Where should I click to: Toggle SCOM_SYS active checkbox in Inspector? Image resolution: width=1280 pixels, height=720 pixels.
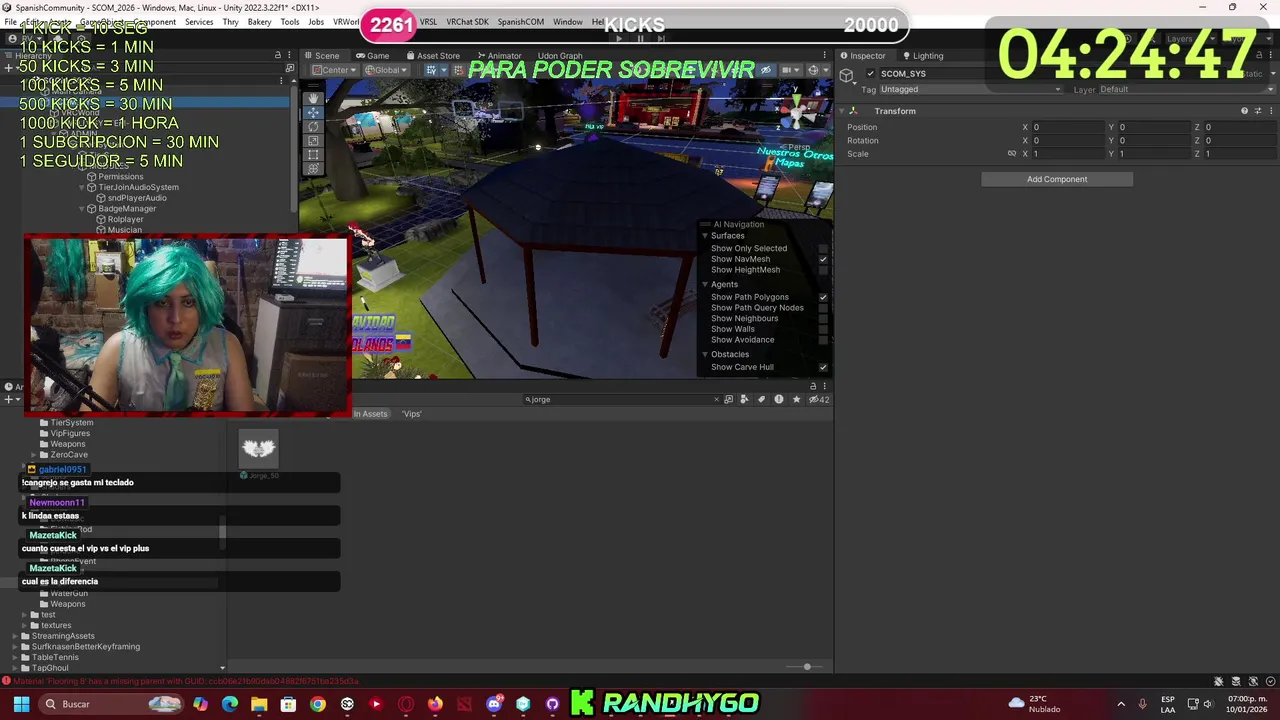pos(870,74)
